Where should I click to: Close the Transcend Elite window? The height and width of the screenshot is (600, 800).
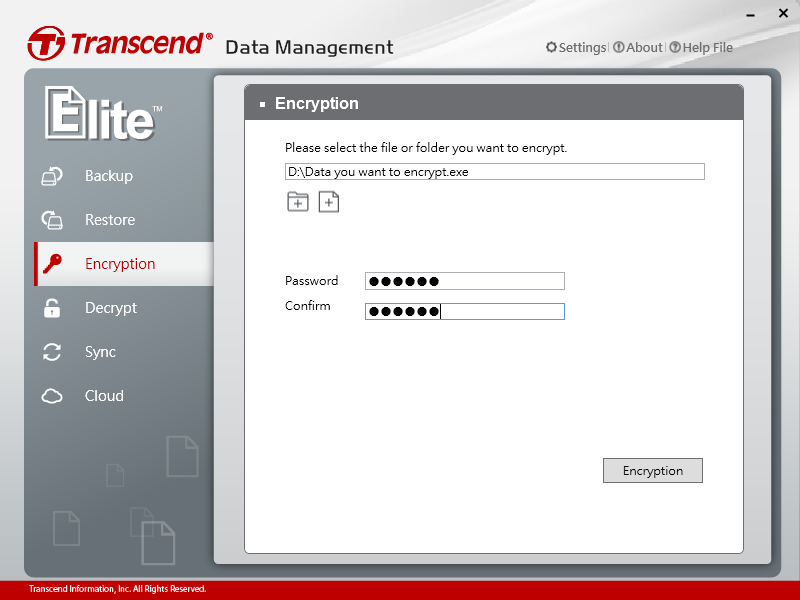pos(782,14)
